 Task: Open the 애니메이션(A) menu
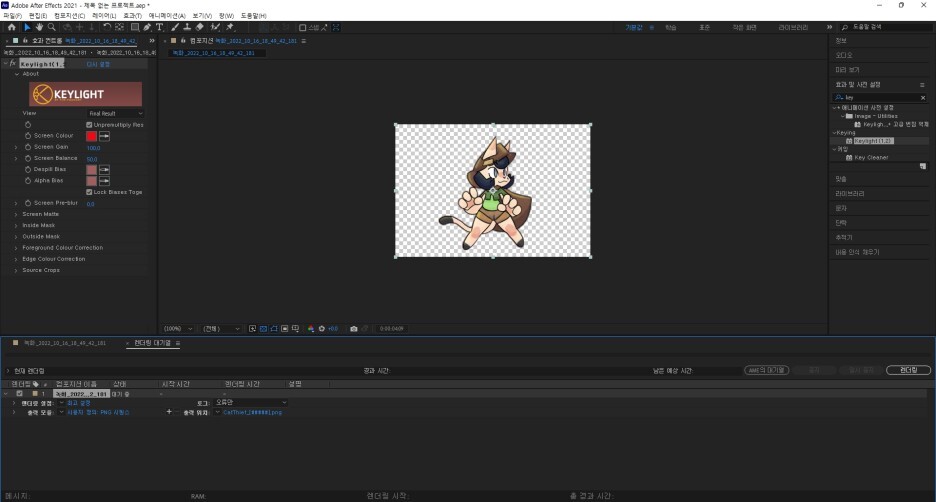pos(167,16)
